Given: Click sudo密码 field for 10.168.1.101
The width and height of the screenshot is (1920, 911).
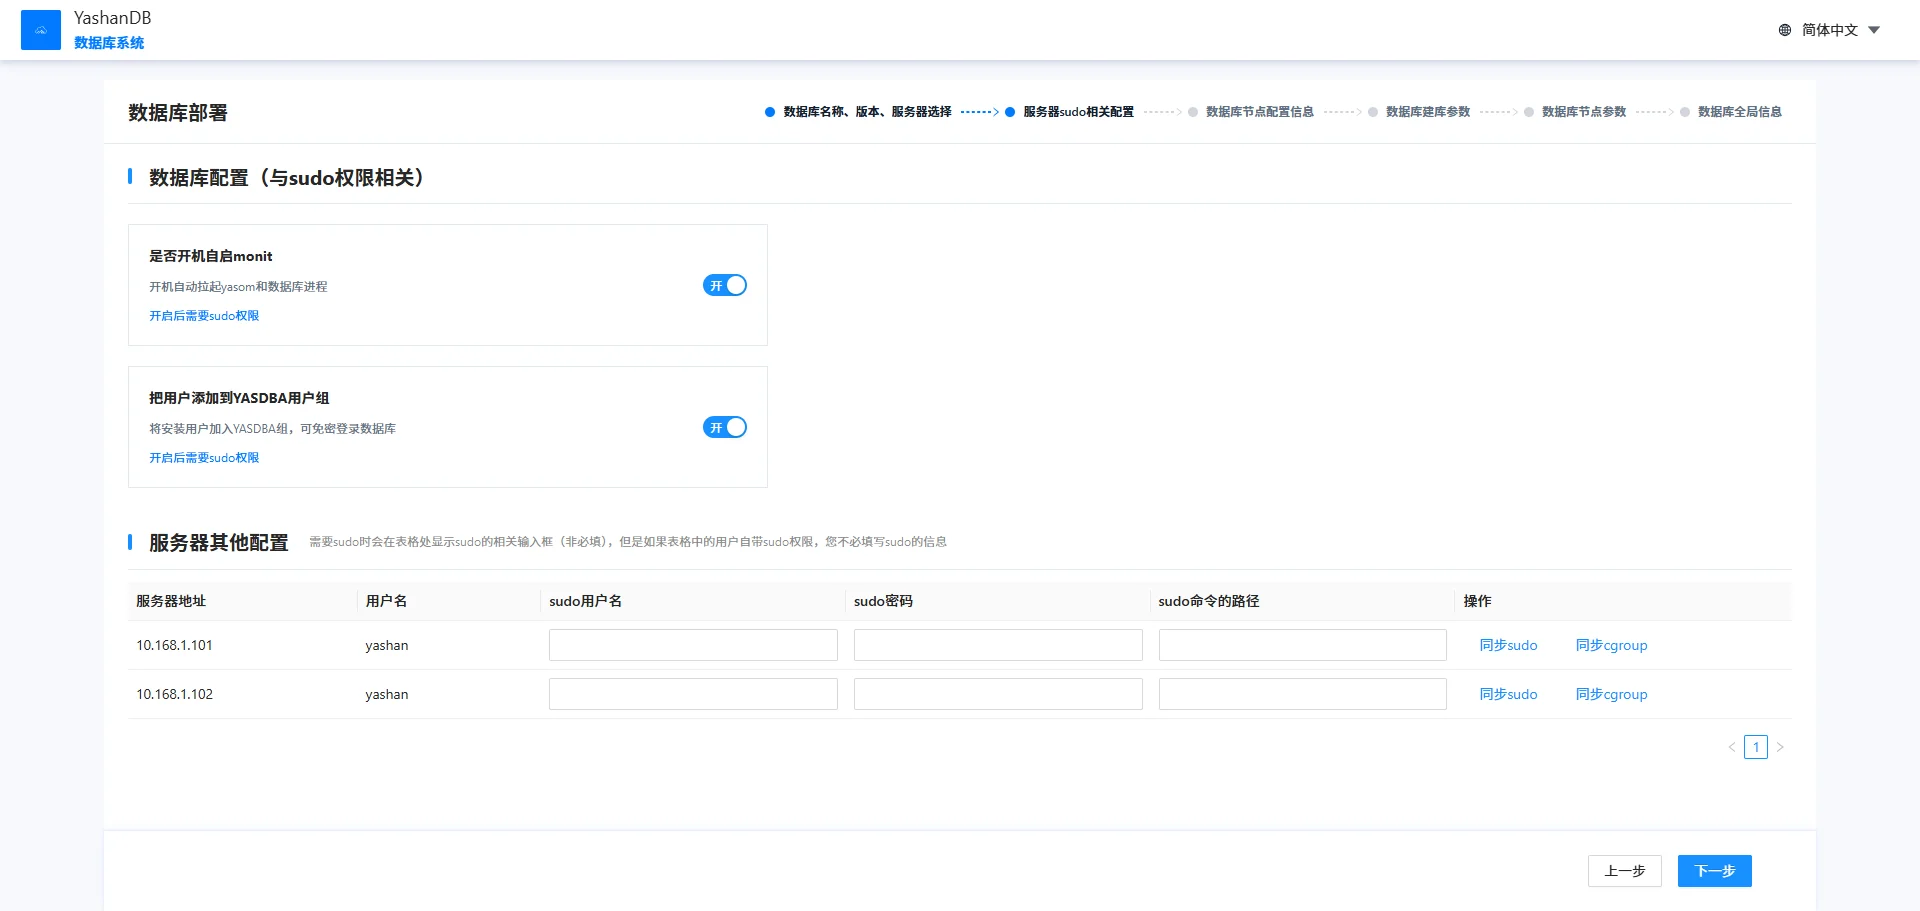Looking at the screenshot, I should [x=997, y=645].
